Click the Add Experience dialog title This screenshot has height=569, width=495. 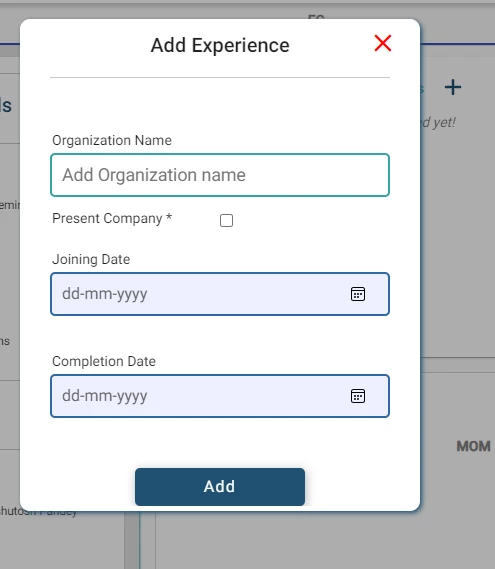[x=220, y=45]
